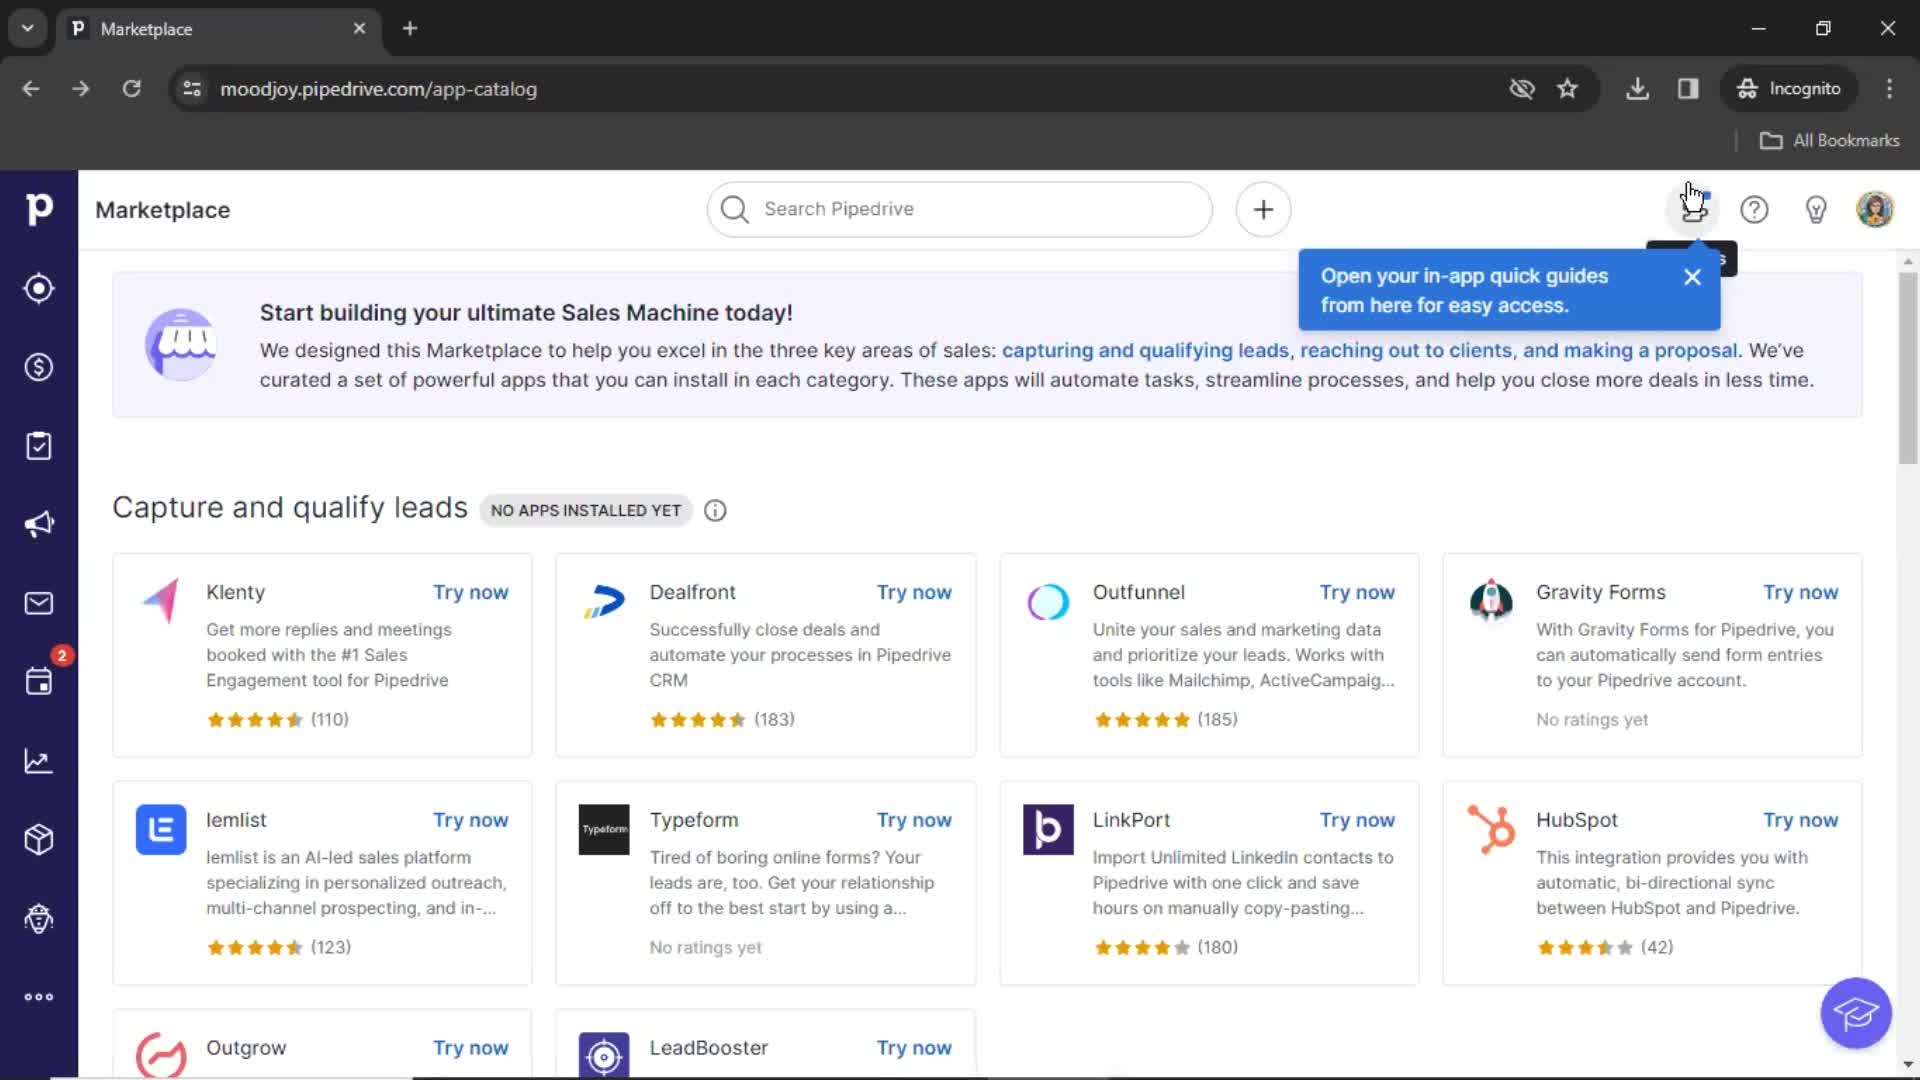Click the add new item plus button
This screenshot has height=1080, width=1920.
1263,210
